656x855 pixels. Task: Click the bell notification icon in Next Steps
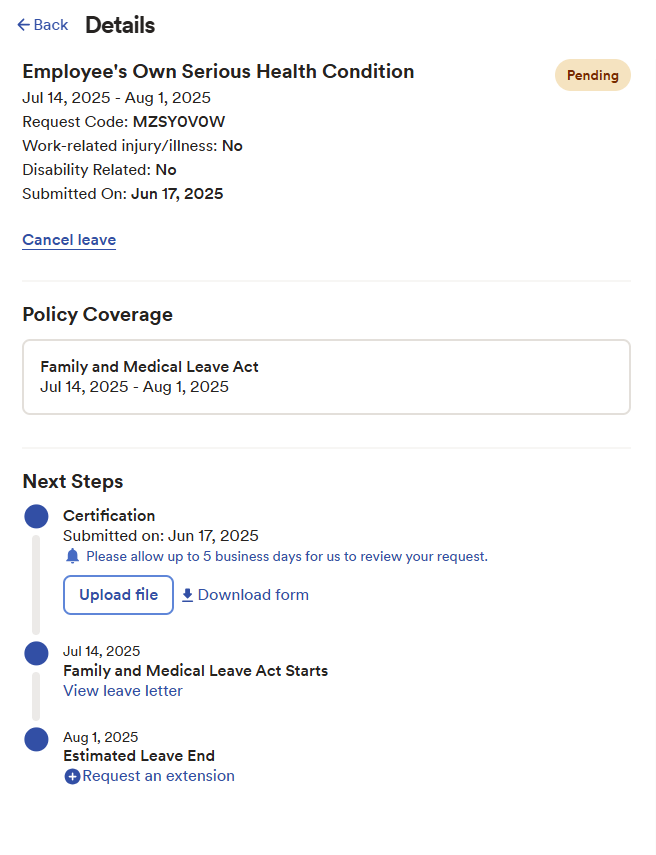click(x=72, y=556)
